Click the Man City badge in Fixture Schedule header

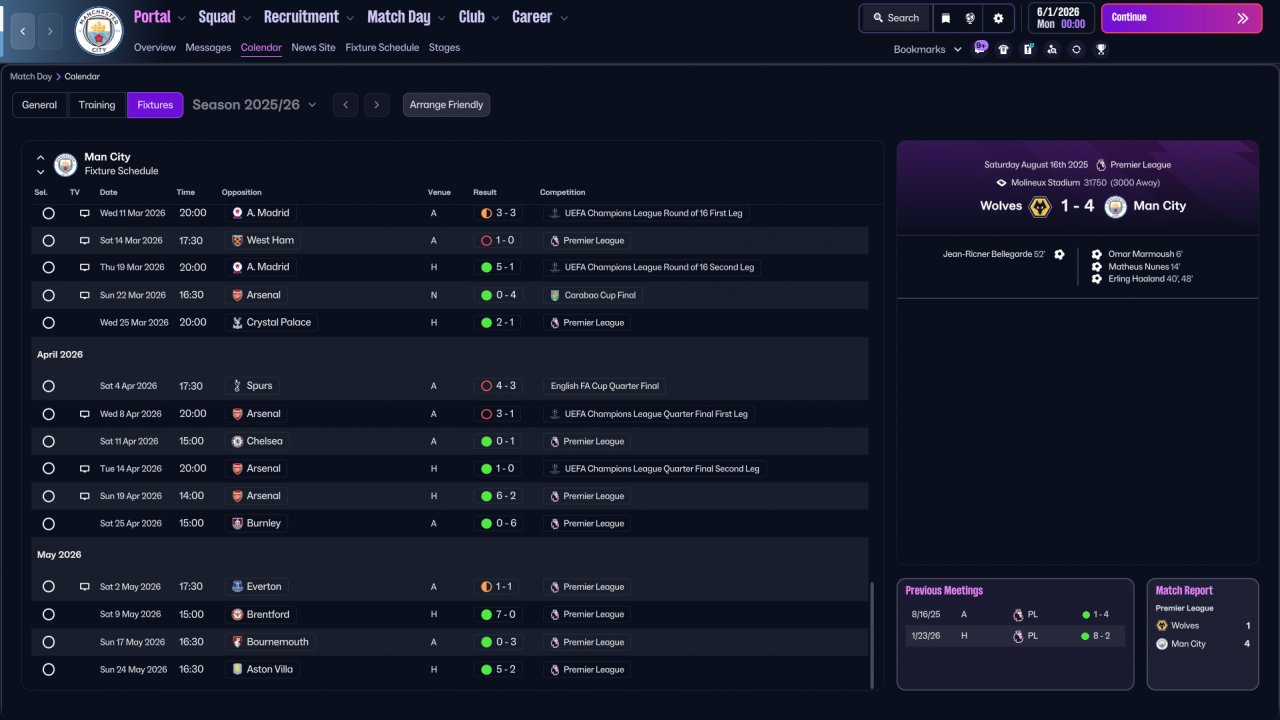[x=65, y=164]
